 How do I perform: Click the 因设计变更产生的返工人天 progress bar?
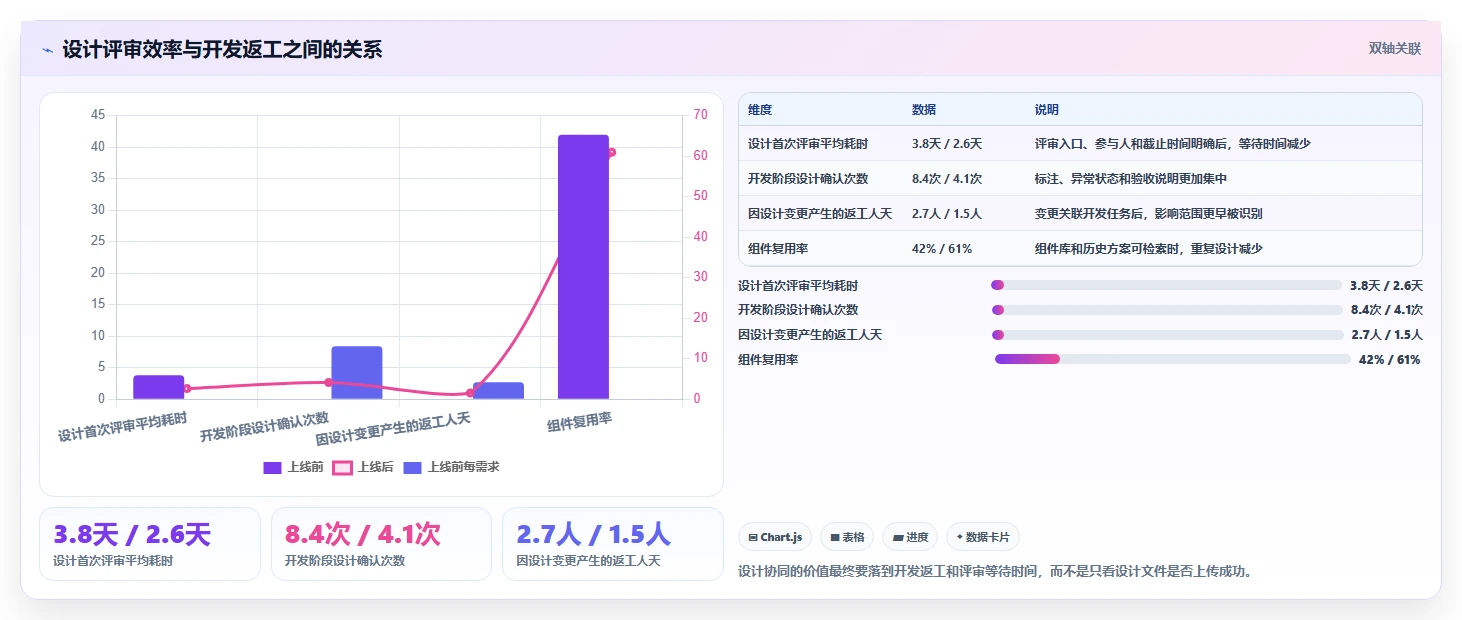click(x=1168, y=334)
